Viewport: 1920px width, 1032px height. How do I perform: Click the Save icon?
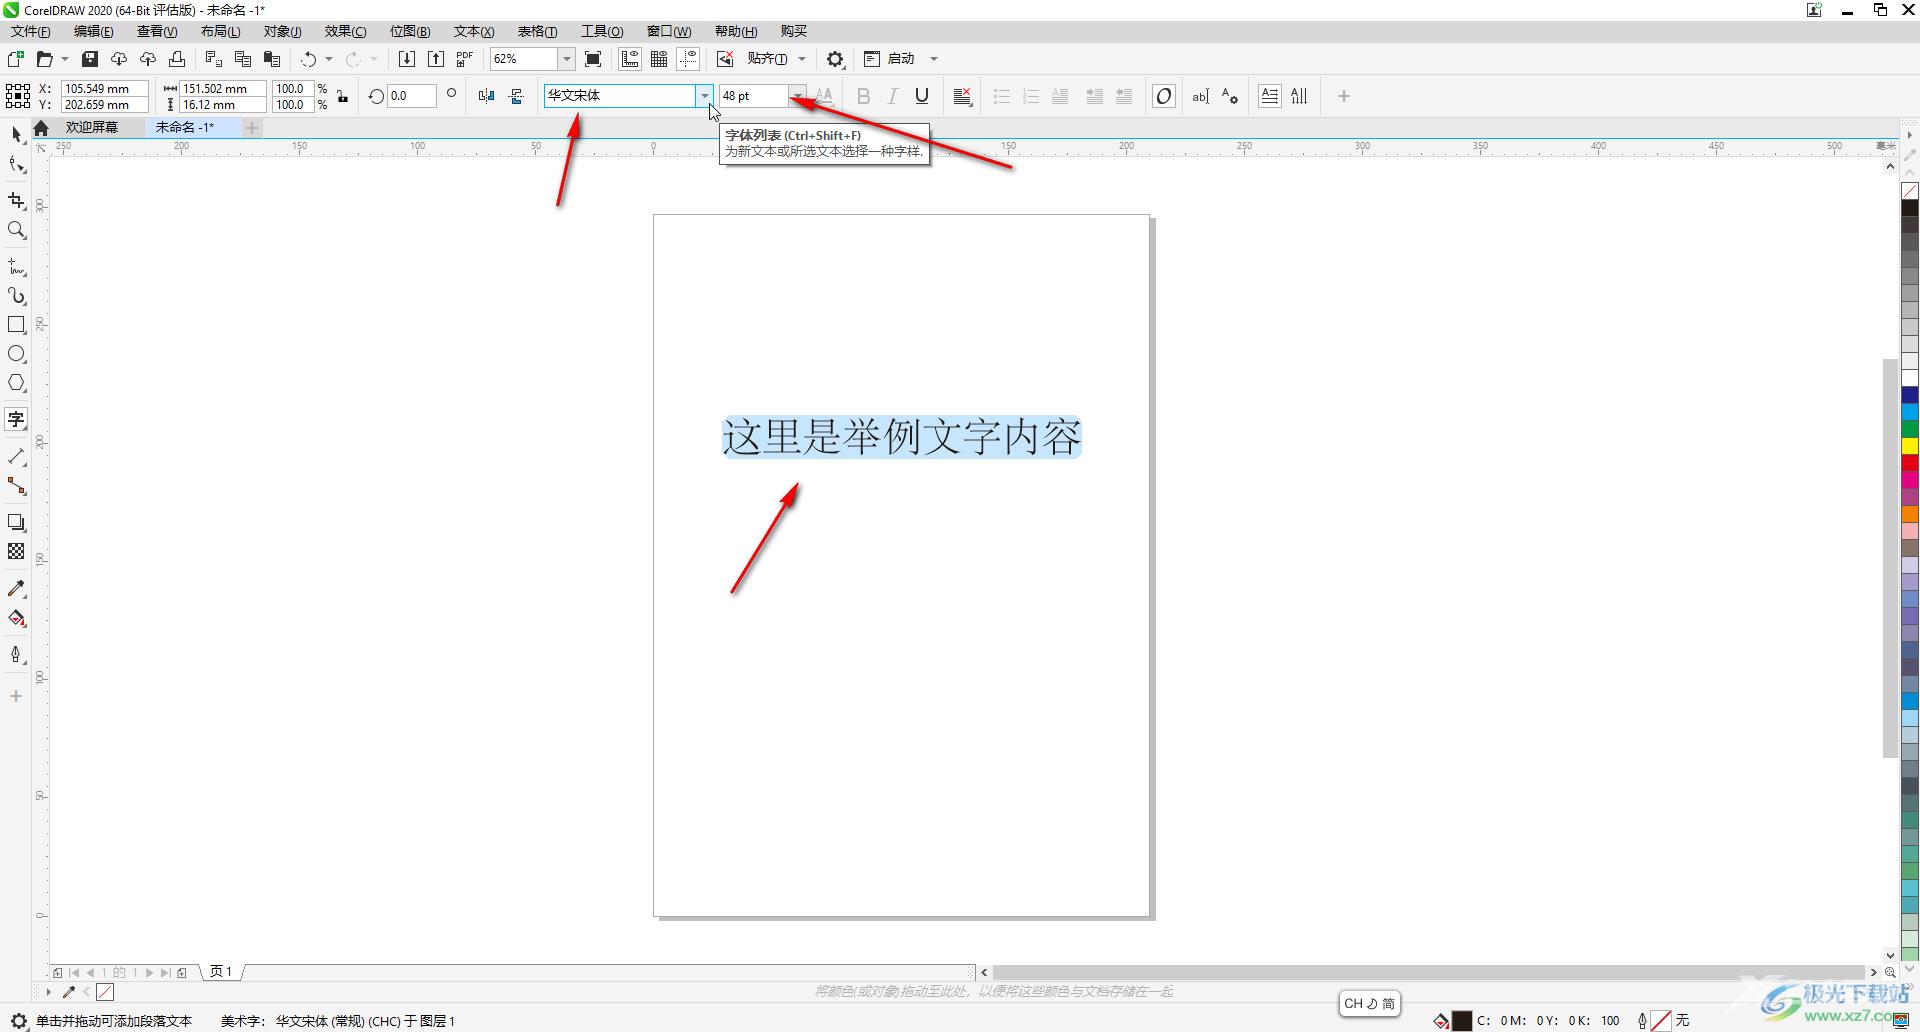point(89,59)
